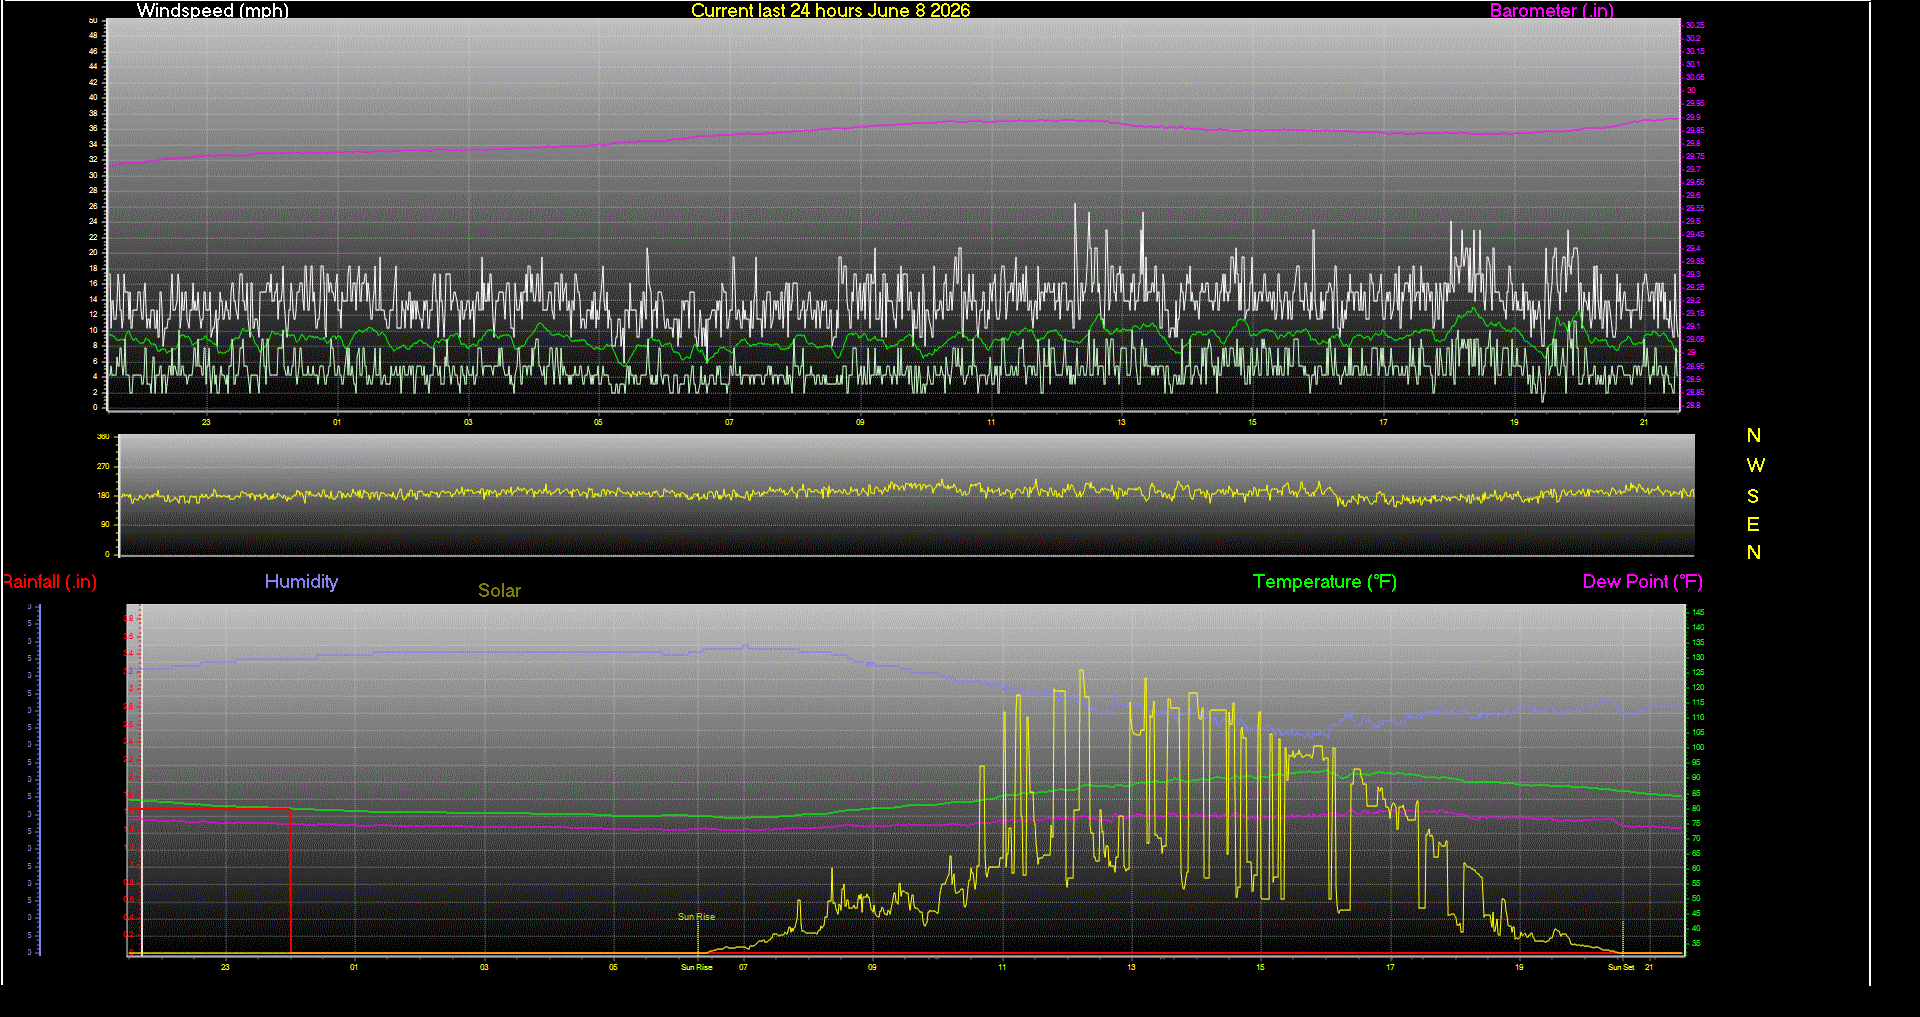Screen dimensions: 1920x1017
Task: Click the compass "N" directly below "E"
Action: point(1754,552)
